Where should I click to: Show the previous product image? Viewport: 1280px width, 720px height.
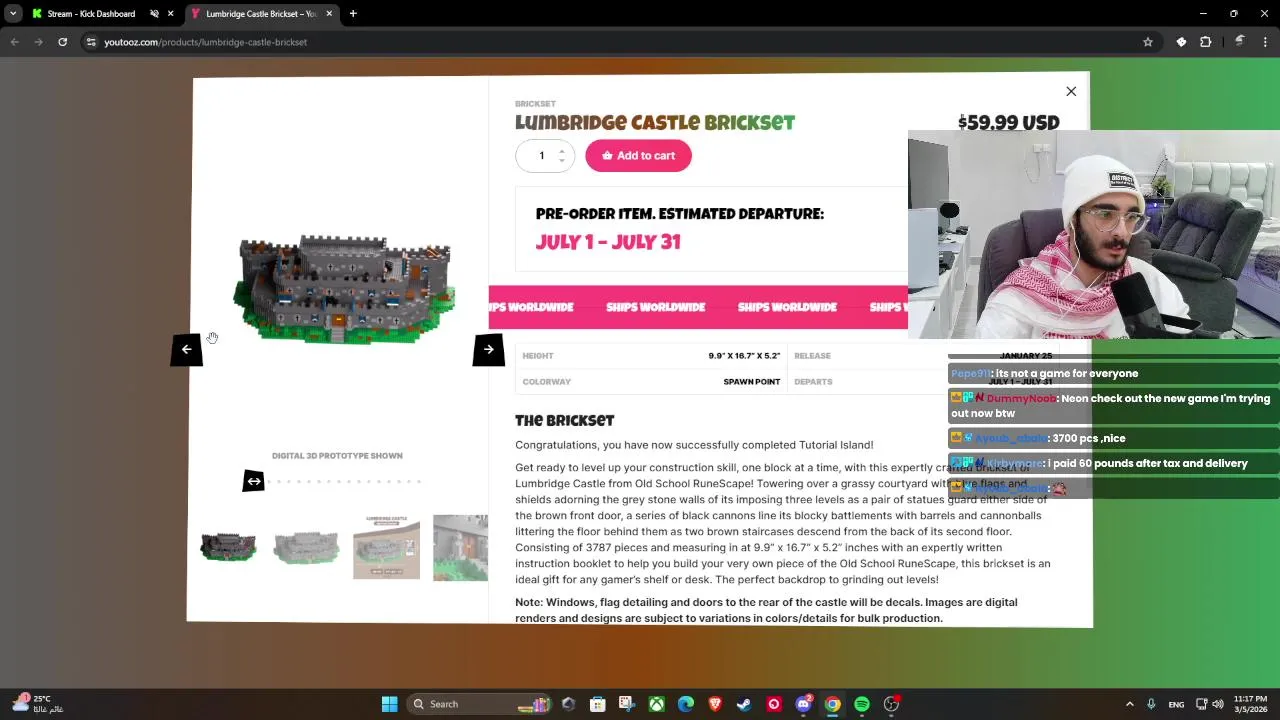186,349
